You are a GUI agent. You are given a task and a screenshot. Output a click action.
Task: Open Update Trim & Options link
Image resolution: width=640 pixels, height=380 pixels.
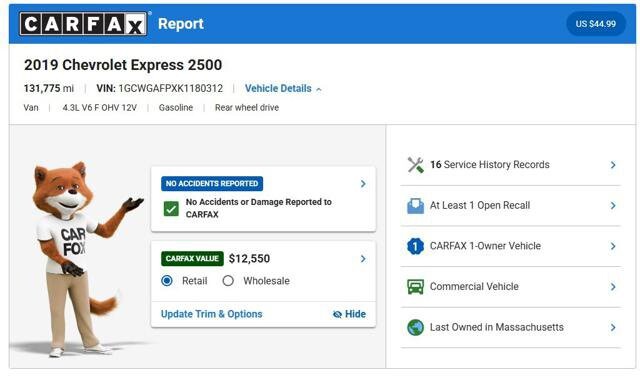pos(211,314)
